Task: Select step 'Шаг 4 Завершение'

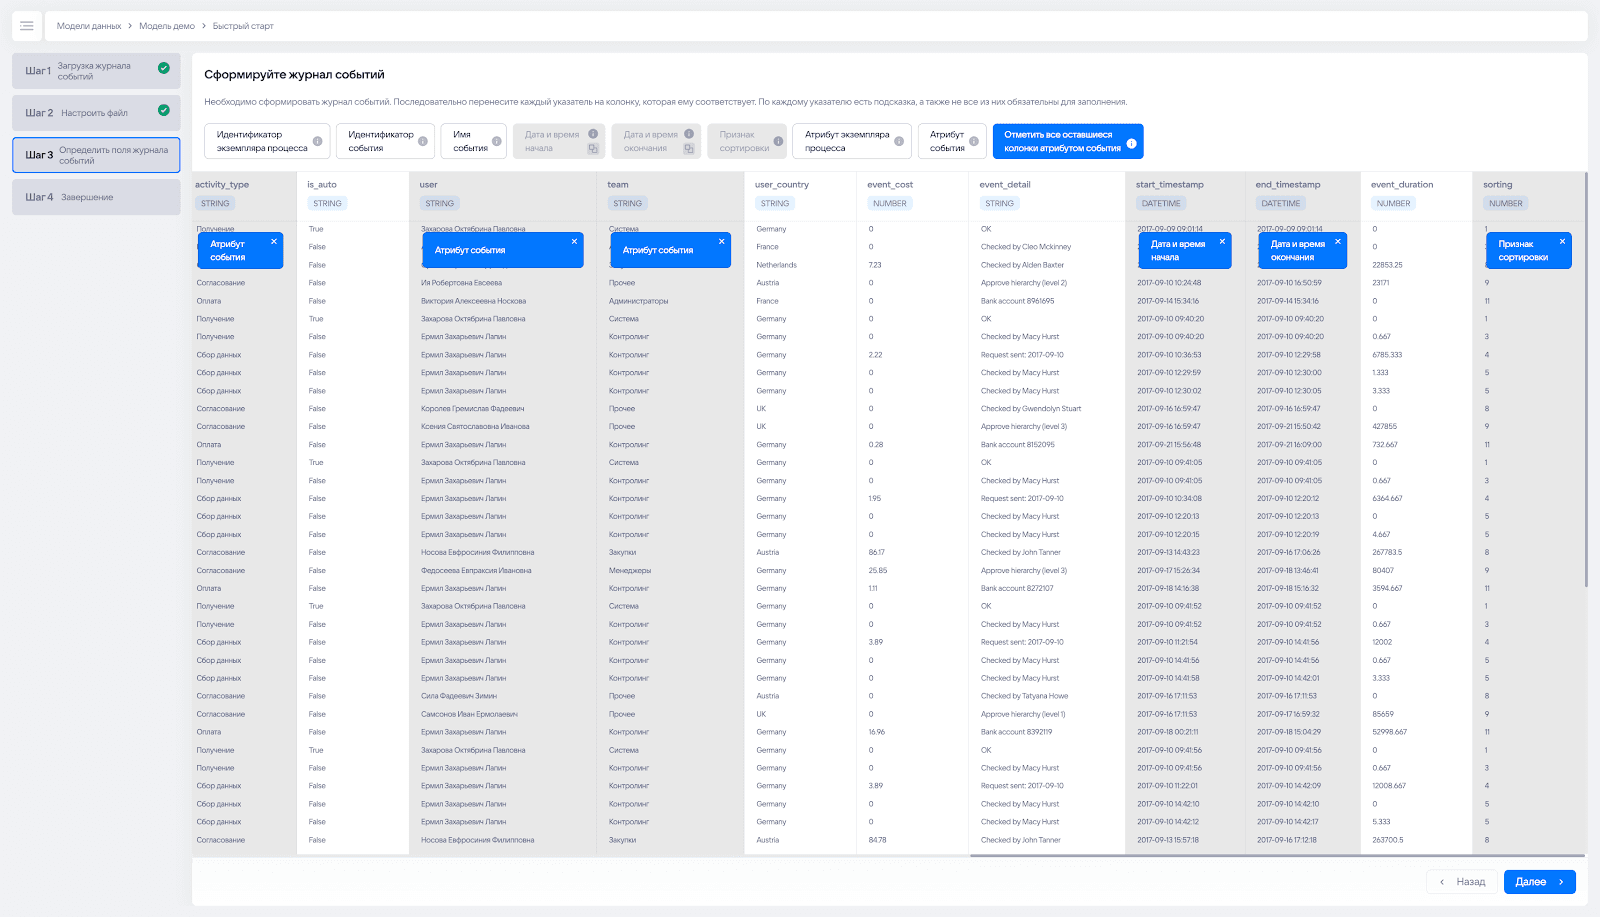Action: pos(96,197)
